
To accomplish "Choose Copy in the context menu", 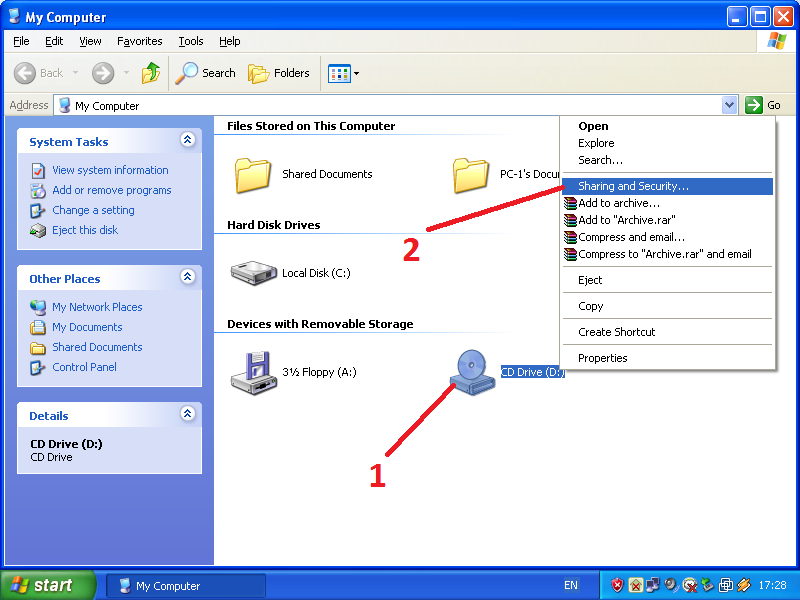I will click(590, 306).
